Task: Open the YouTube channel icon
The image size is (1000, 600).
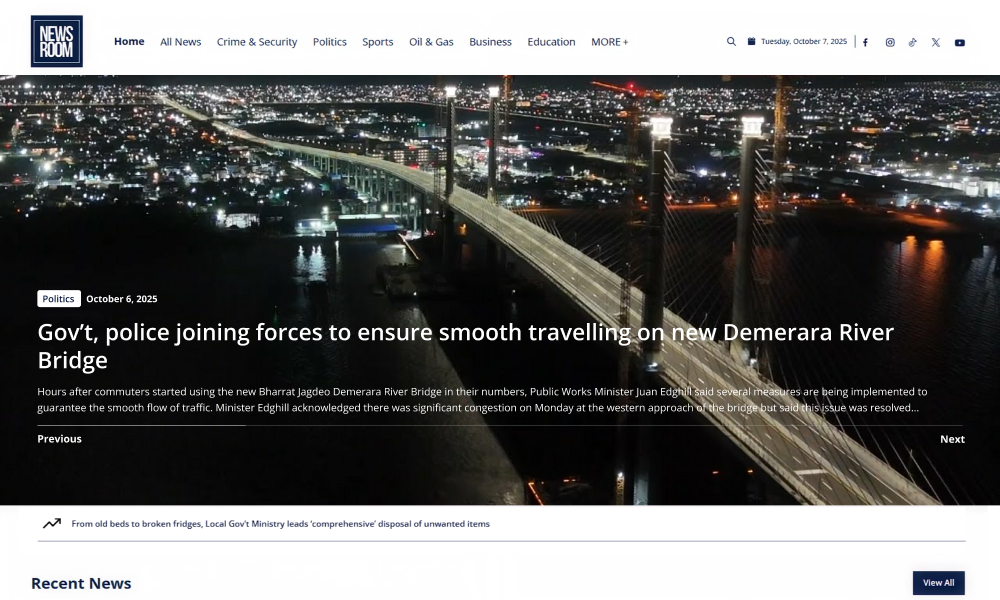Action: pos(960,42)
